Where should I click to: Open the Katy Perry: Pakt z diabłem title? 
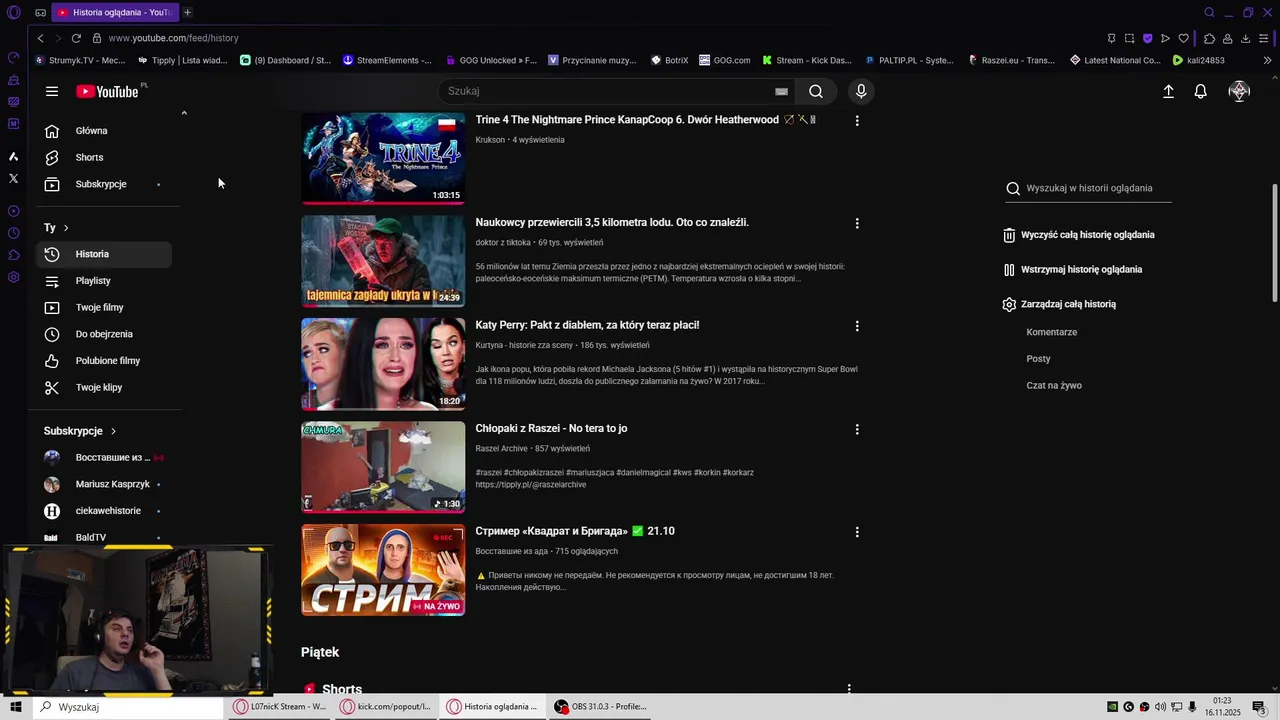(x=587, y=325)
